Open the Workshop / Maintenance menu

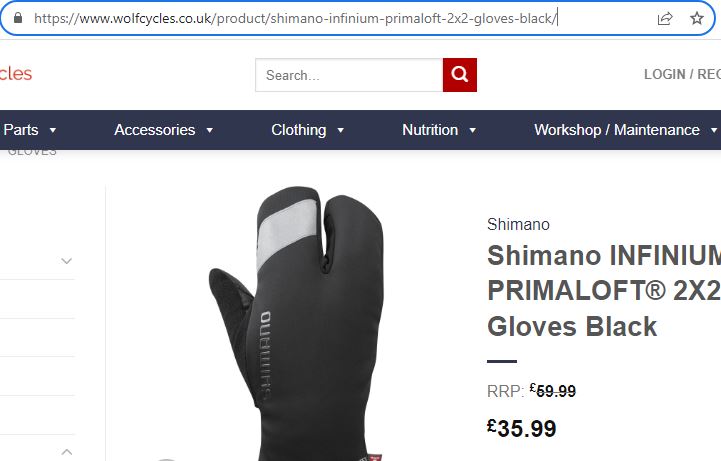pyautogui.click(x=617, y=130)
